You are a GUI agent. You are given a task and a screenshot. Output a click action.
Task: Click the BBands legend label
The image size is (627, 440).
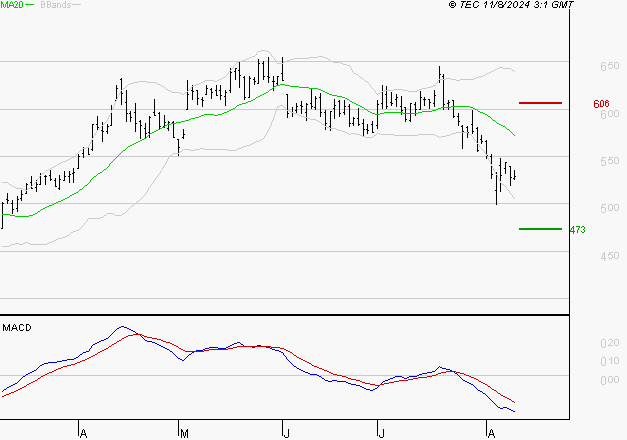coord(56,5)
